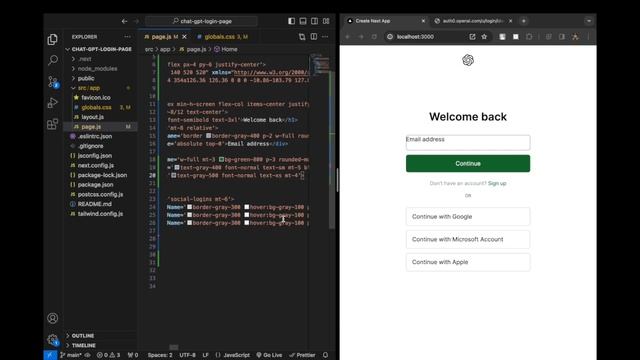Open the Explorer view in the activity bar
The image size is (640, 360).
(x=53, y=39)
